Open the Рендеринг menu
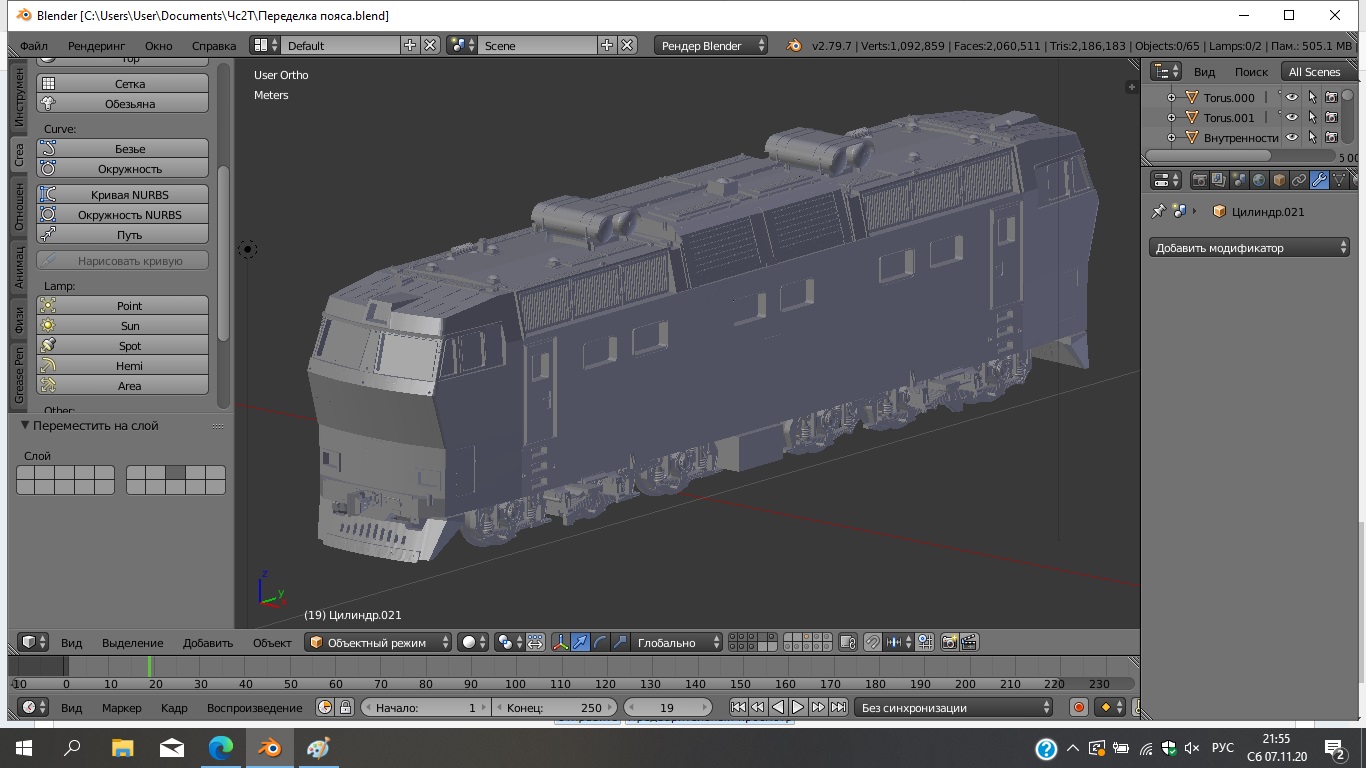The height and width of the screenshot is (768, 1366). pos(97,45)
